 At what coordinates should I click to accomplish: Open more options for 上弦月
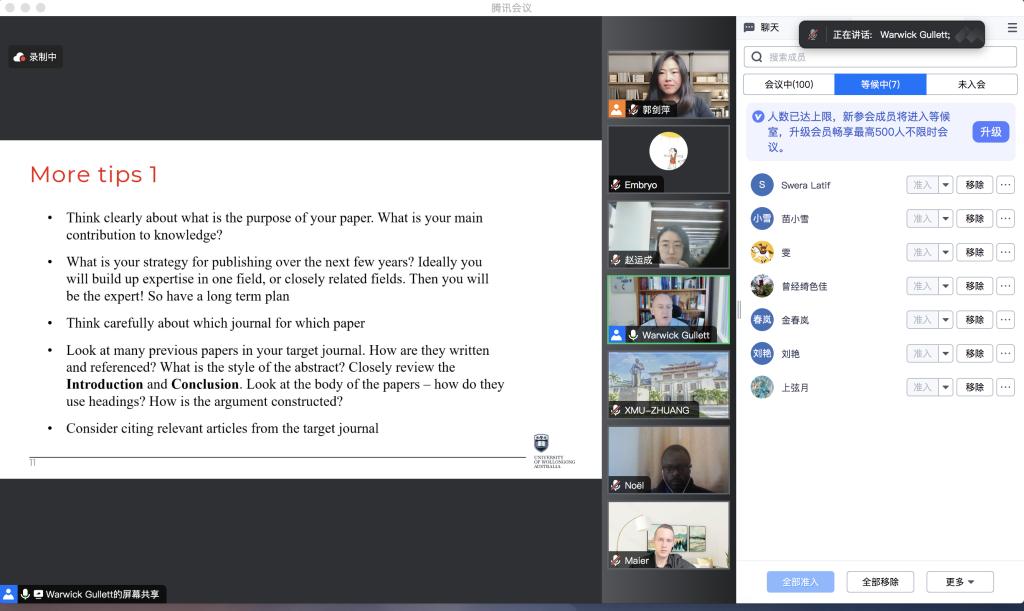click(1005, 387)
